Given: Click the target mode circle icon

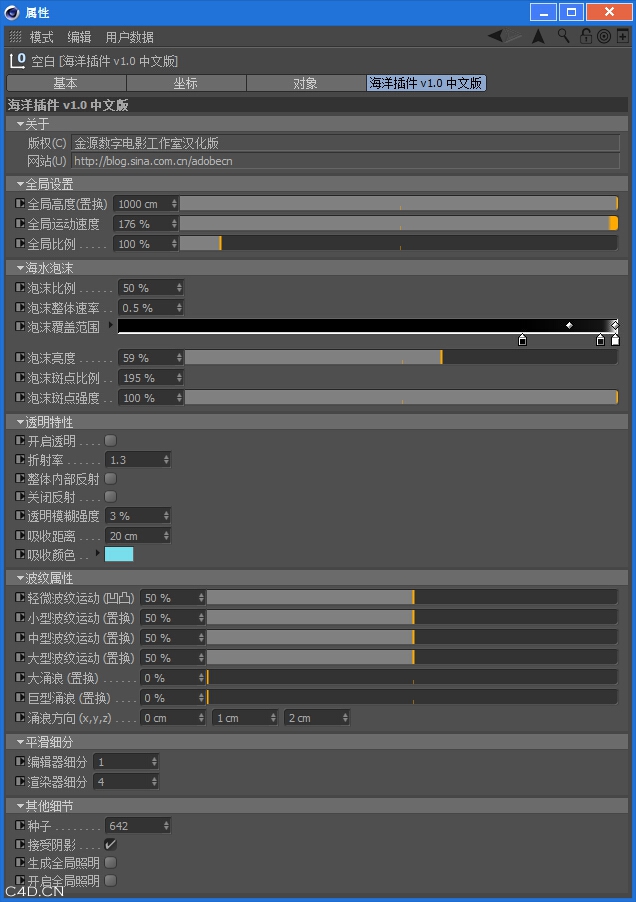Looking at the screenshot, I should [604, 36].
